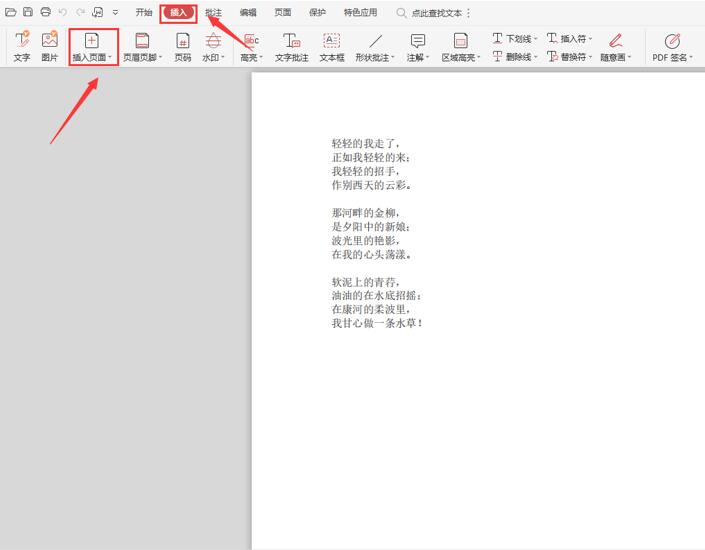
Task: Expand the 形状批注 dropdown arrow
Action: (393, 57)
